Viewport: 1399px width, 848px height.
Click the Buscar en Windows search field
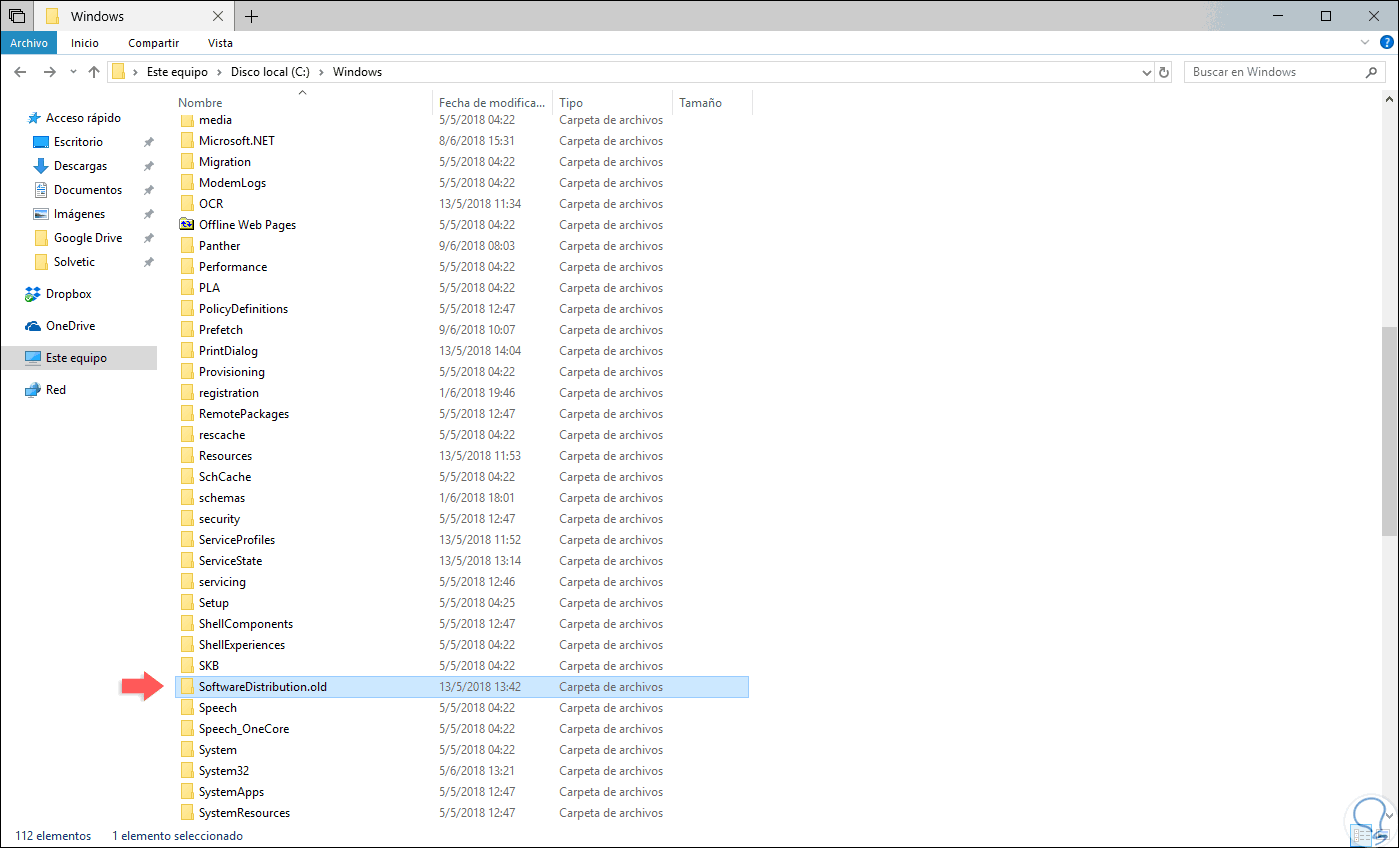(1273, 72)
